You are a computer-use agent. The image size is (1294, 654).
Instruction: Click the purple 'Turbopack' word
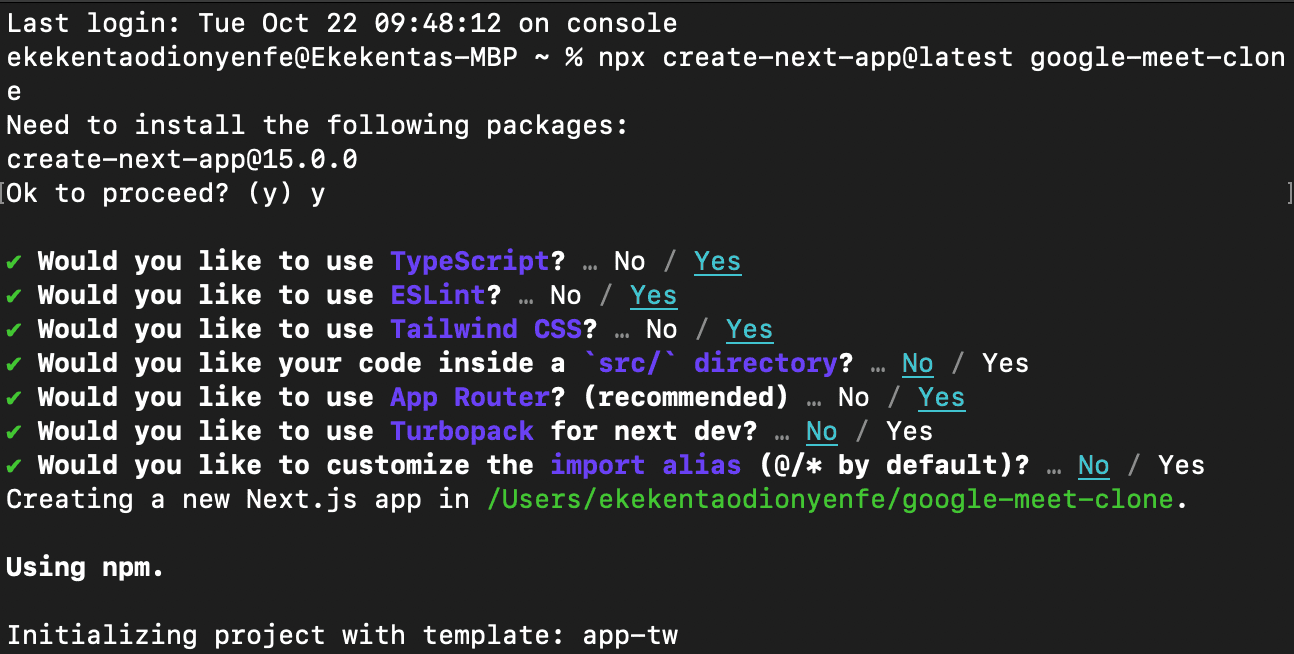tap(462, 431)
